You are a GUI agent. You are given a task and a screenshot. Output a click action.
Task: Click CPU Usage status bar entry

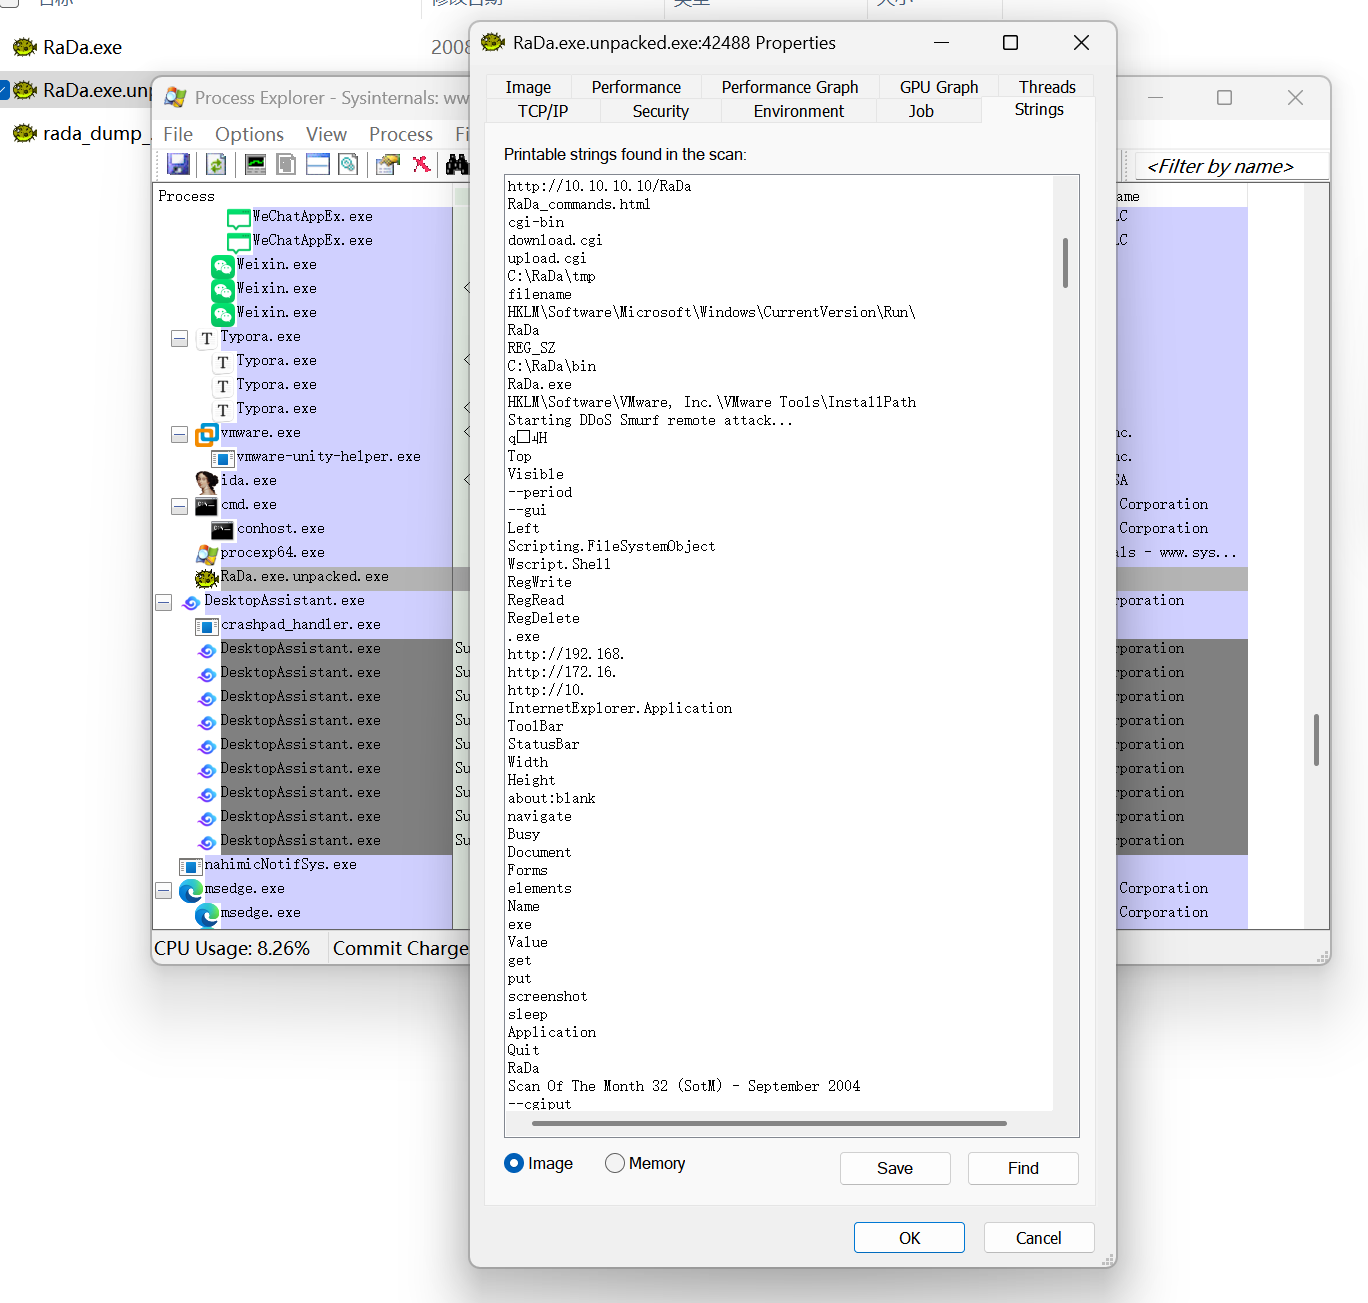click(x=232, y=948)
